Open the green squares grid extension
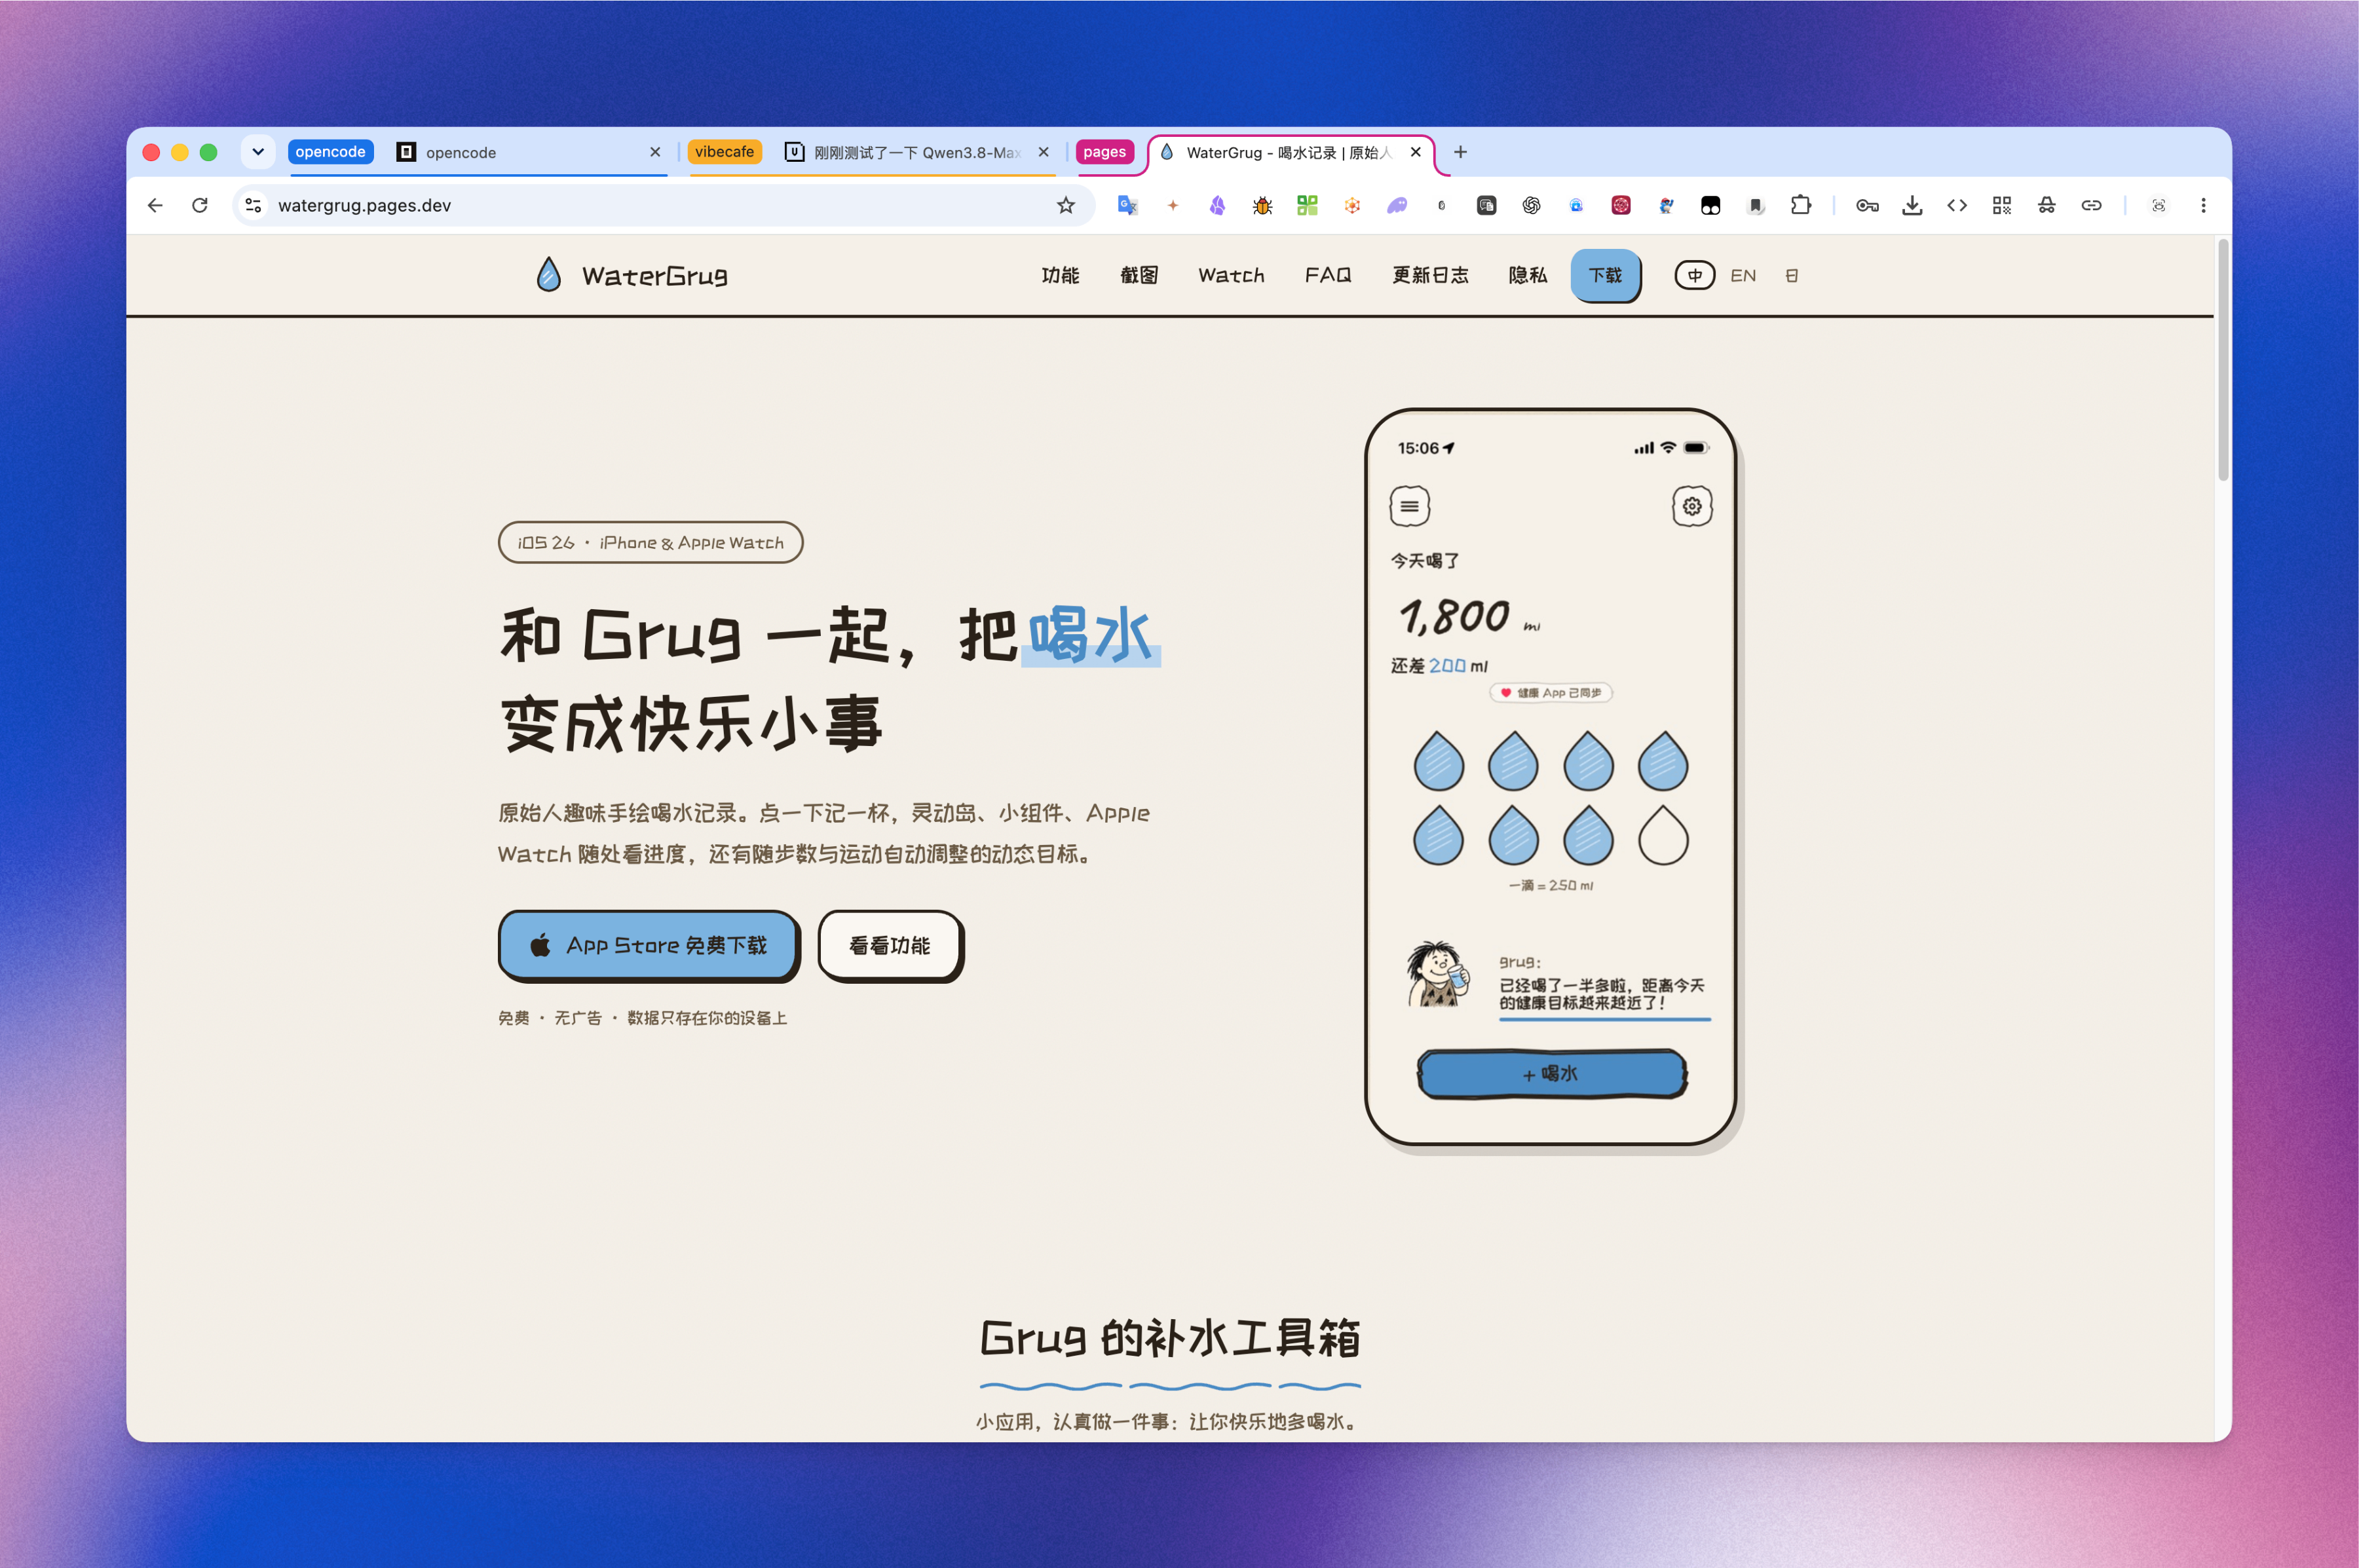The width and height of the screenshot is (2359, 1568). 1307,205
